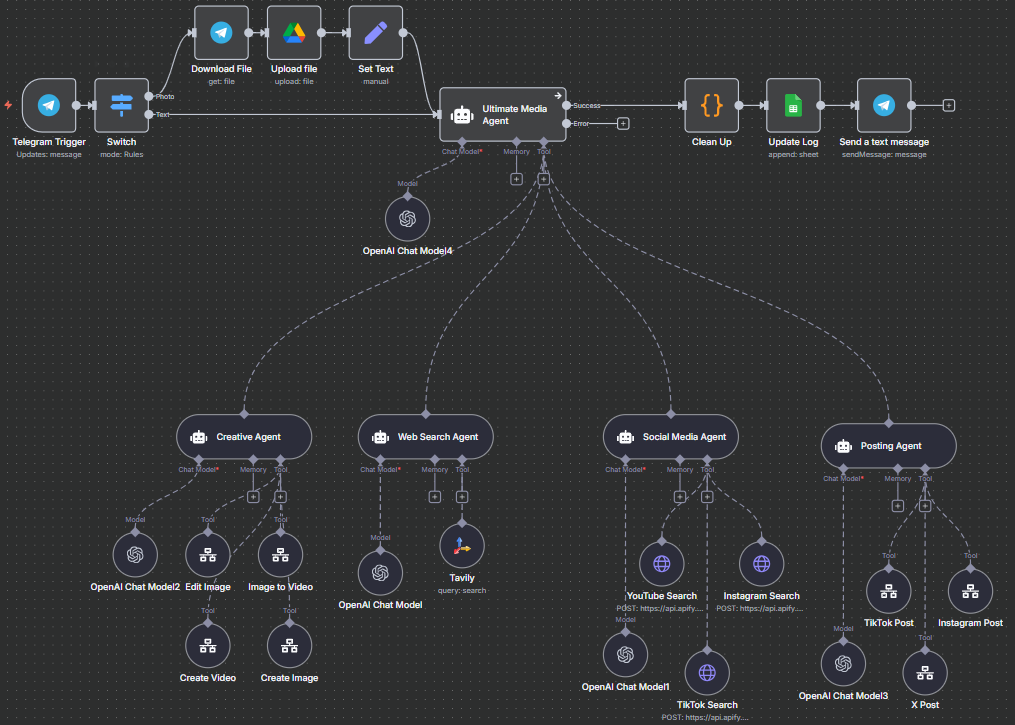
Task: Select the Creative Agent node
Action: [243, 436]
